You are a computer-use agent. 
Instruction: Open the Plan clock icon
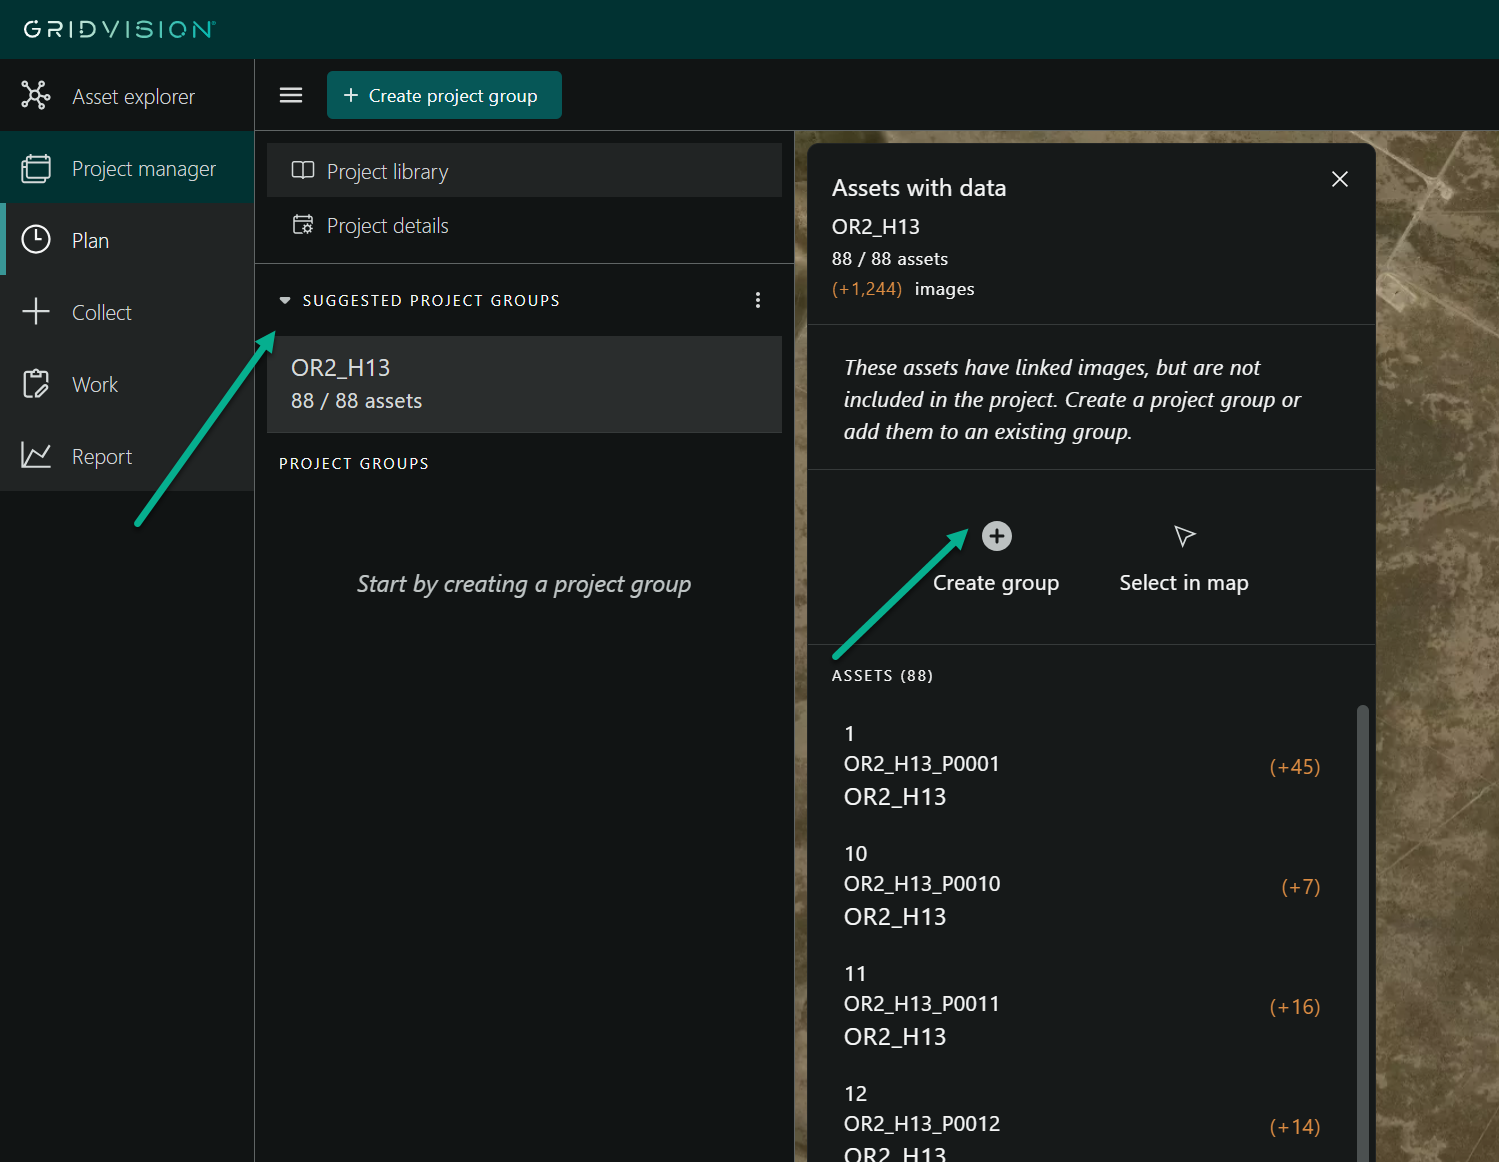coord(36,240)
